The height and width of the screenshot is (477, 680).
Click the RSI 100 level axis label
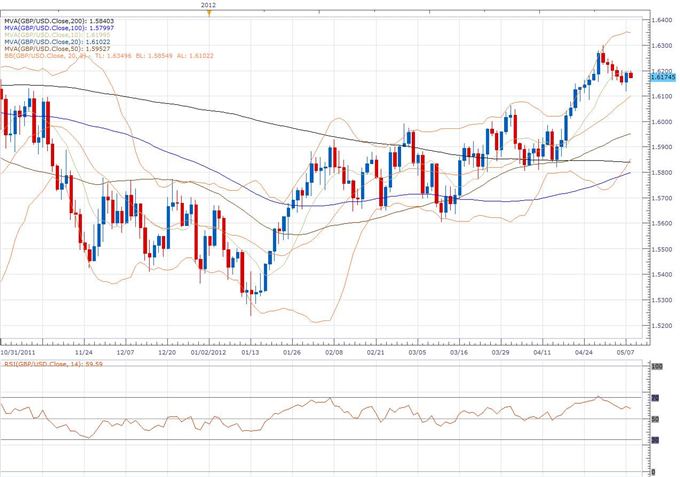click(x=657, y=366)
